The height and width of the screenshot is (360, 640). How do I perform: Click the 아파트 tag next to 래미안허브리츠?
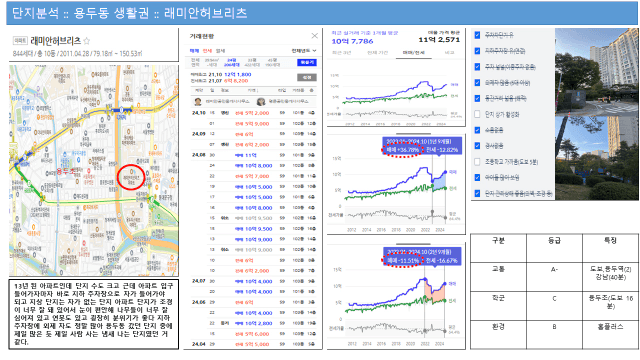coord(20,41)
